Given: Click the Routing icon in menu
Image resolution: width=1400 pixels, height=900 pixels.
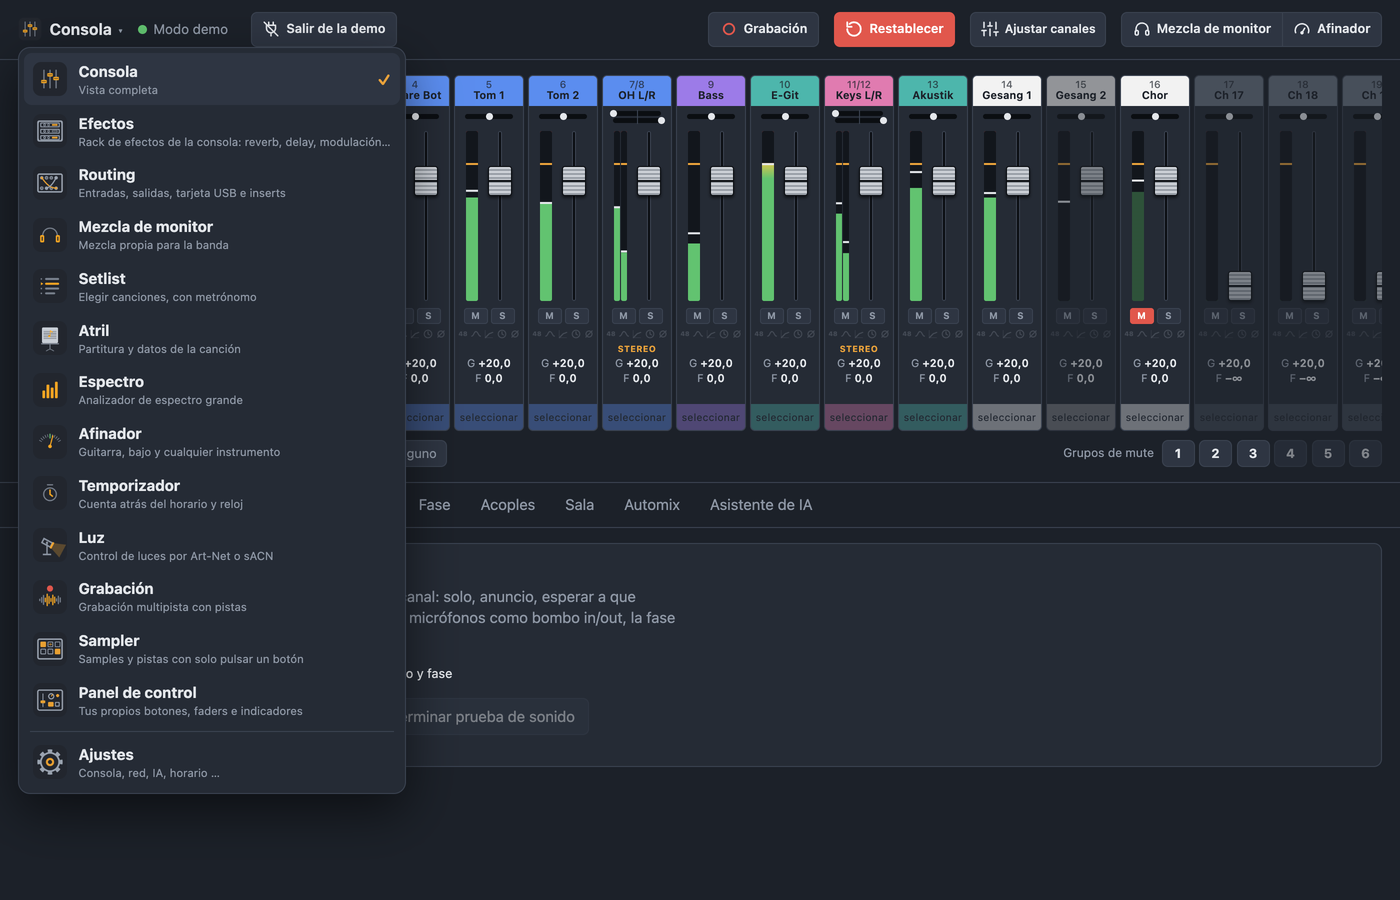Looking at the screenshot, I should [x=50, y=183].
